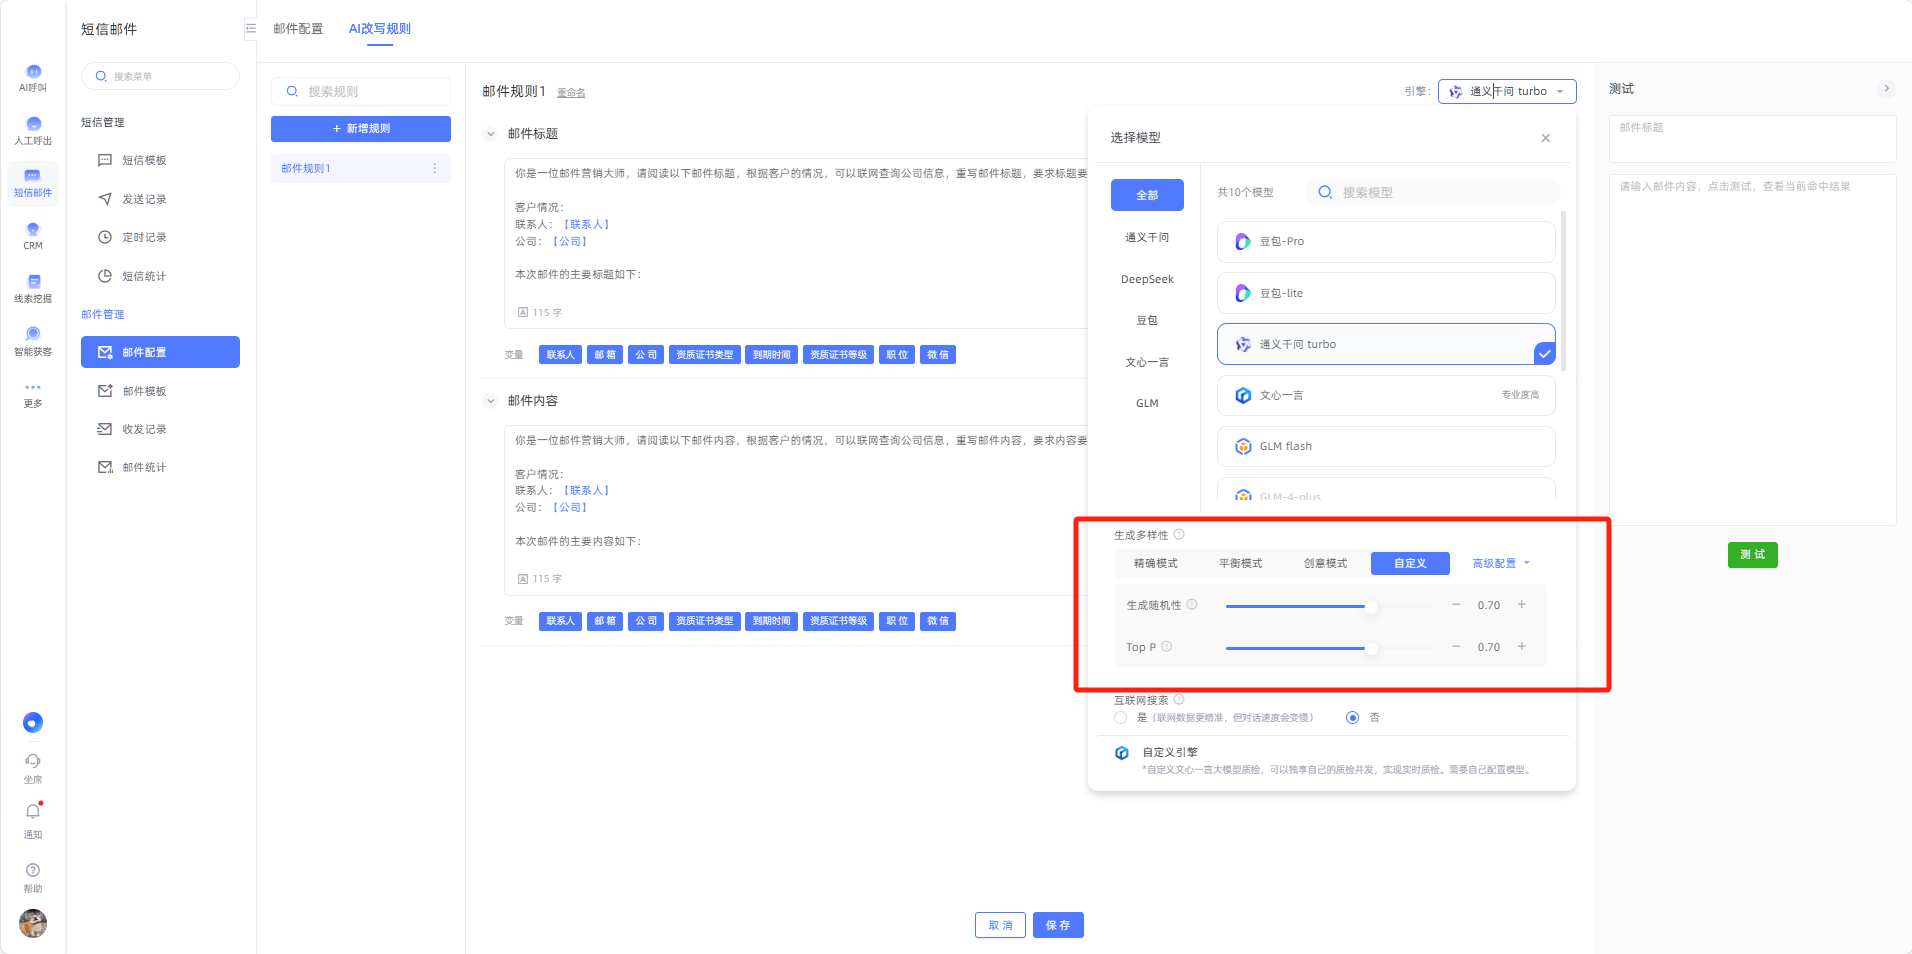1912x954 pixels.
Task: Click the blue circle assistant icon
Action: pos(33,723)
